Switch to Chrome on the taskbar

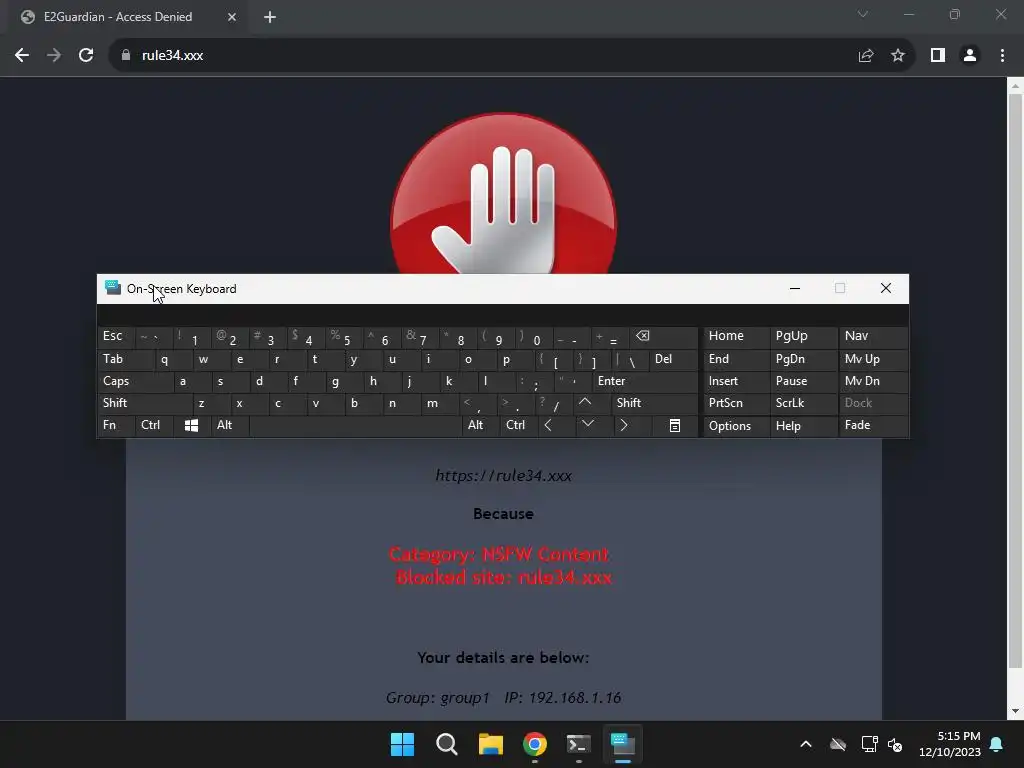(x=535, y=744)
